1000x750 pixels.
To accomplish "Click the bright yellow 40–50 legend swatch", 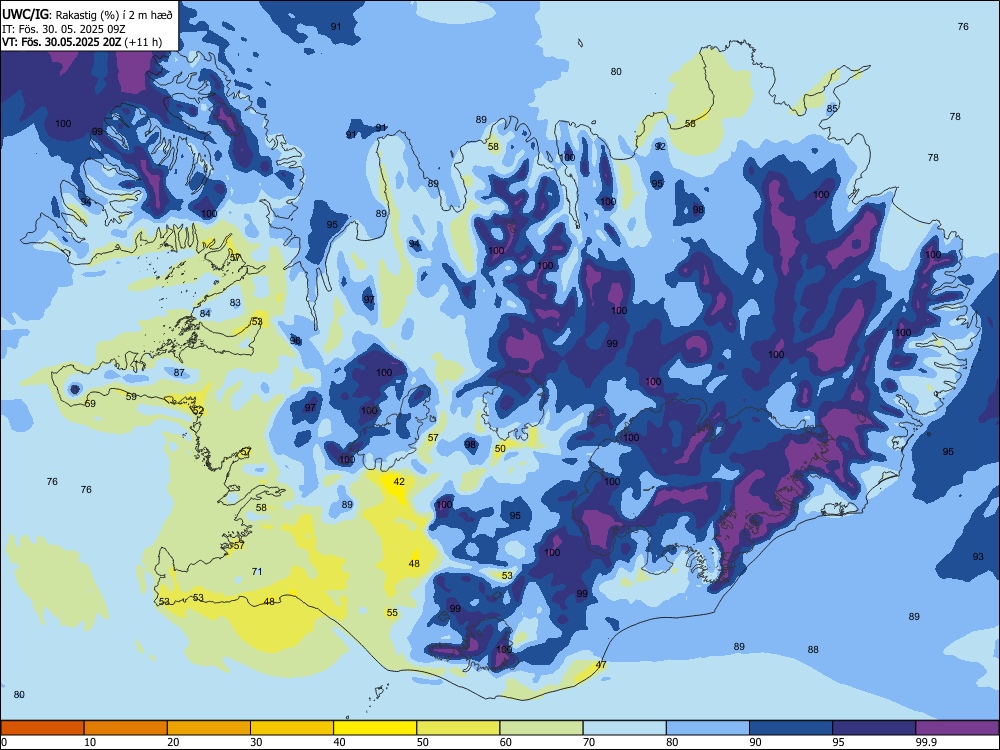I will point(375,728).
